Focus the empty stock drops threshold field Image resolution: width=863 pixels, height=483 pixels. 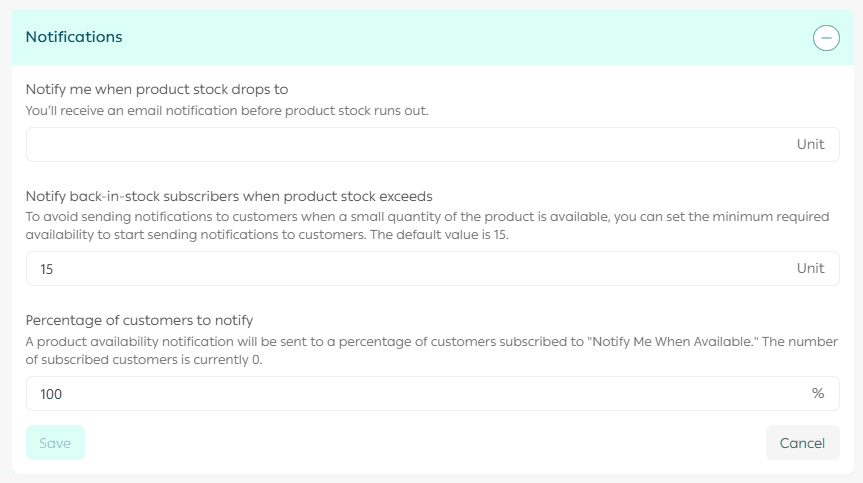tap(400, 144)
